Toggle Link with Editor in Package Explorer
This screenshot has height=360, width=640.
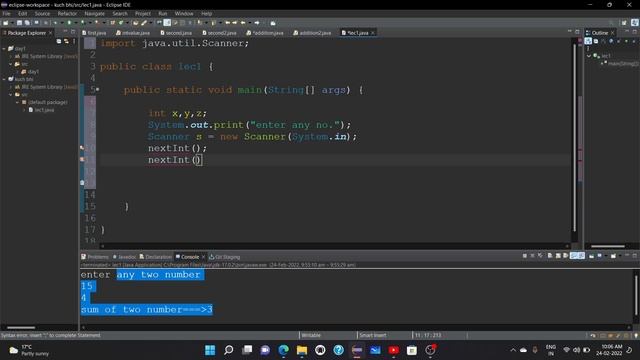coord(66,41)
